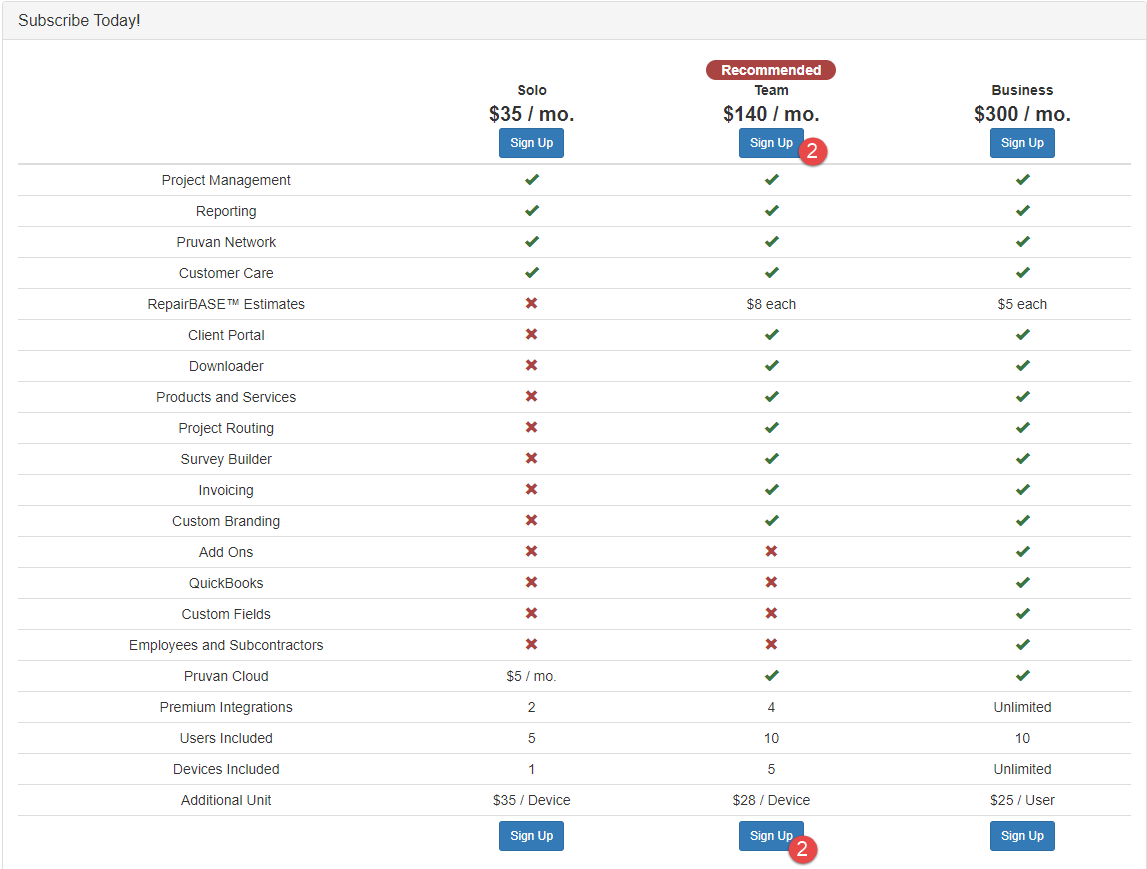Click the Solo Project Management checkmark icon
This screenshot has height=869, width=1147.
532,180
